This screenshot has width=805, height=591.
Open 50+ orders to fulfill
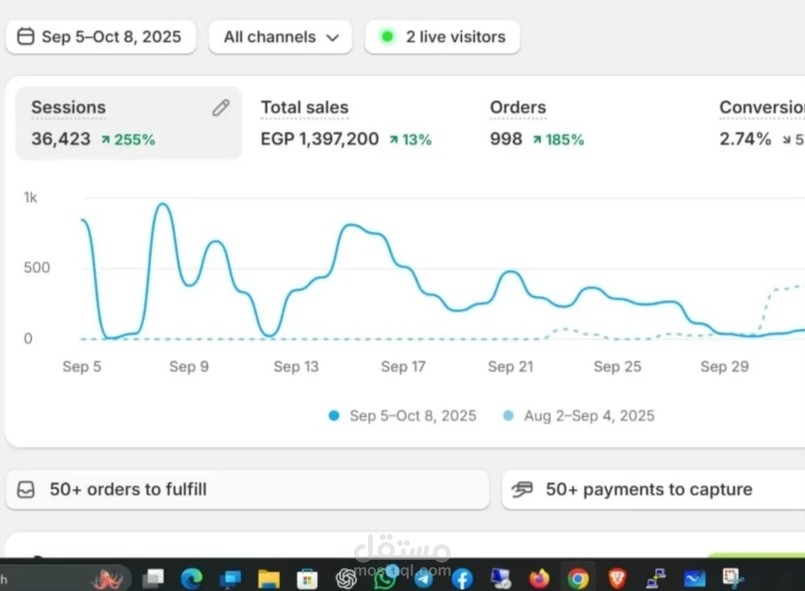pos(247,490)
